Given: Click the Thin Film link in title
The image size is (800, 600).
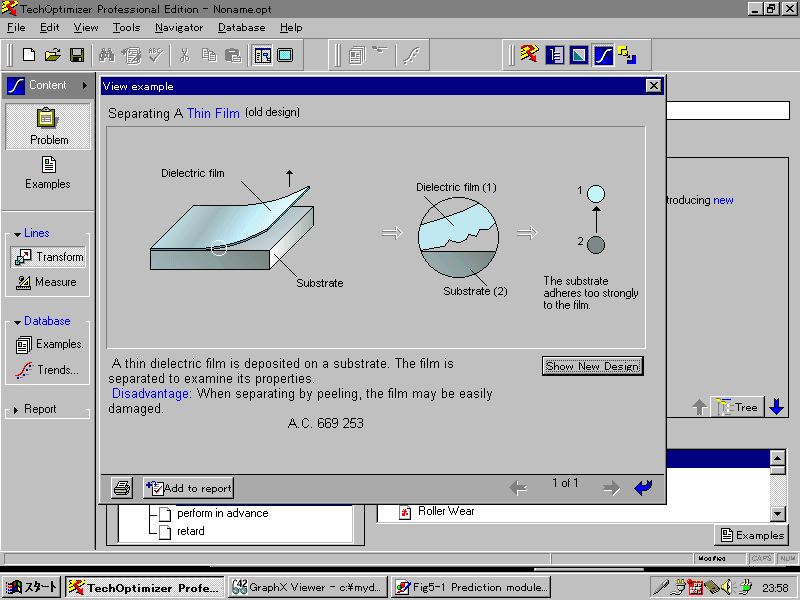Looking at the screenshot, I should (x=213, y=113).
